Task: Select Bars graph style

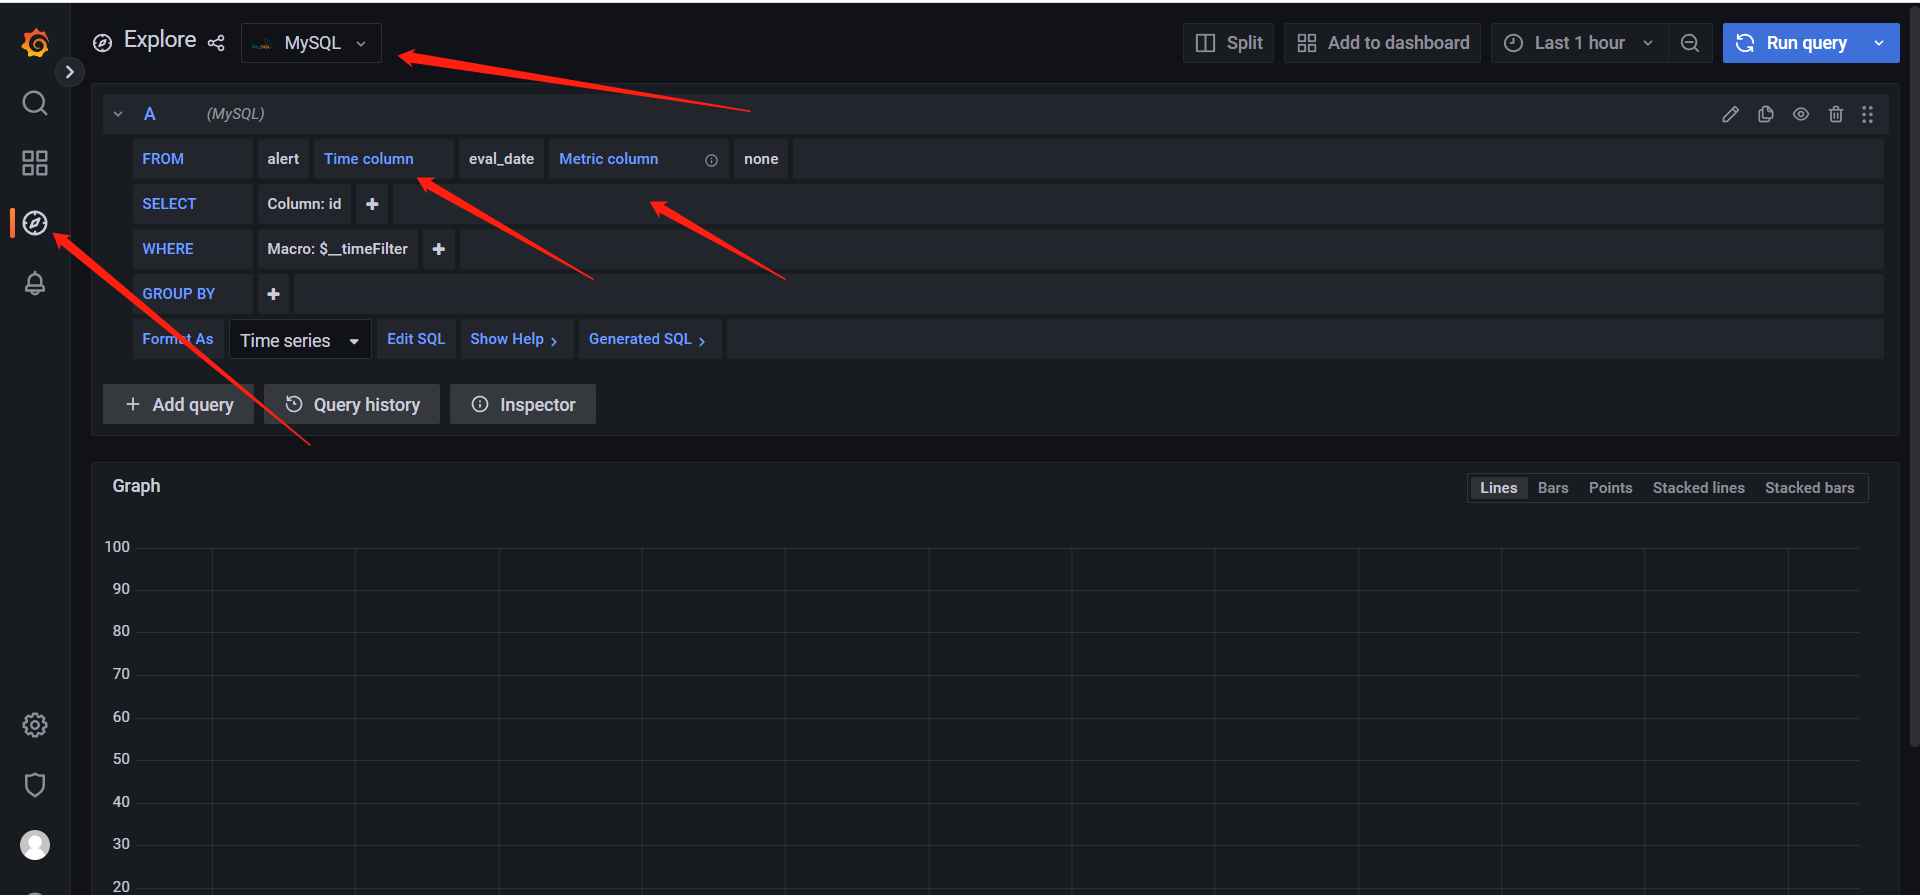Action: pyautogui.click(x=1553, y=488)
